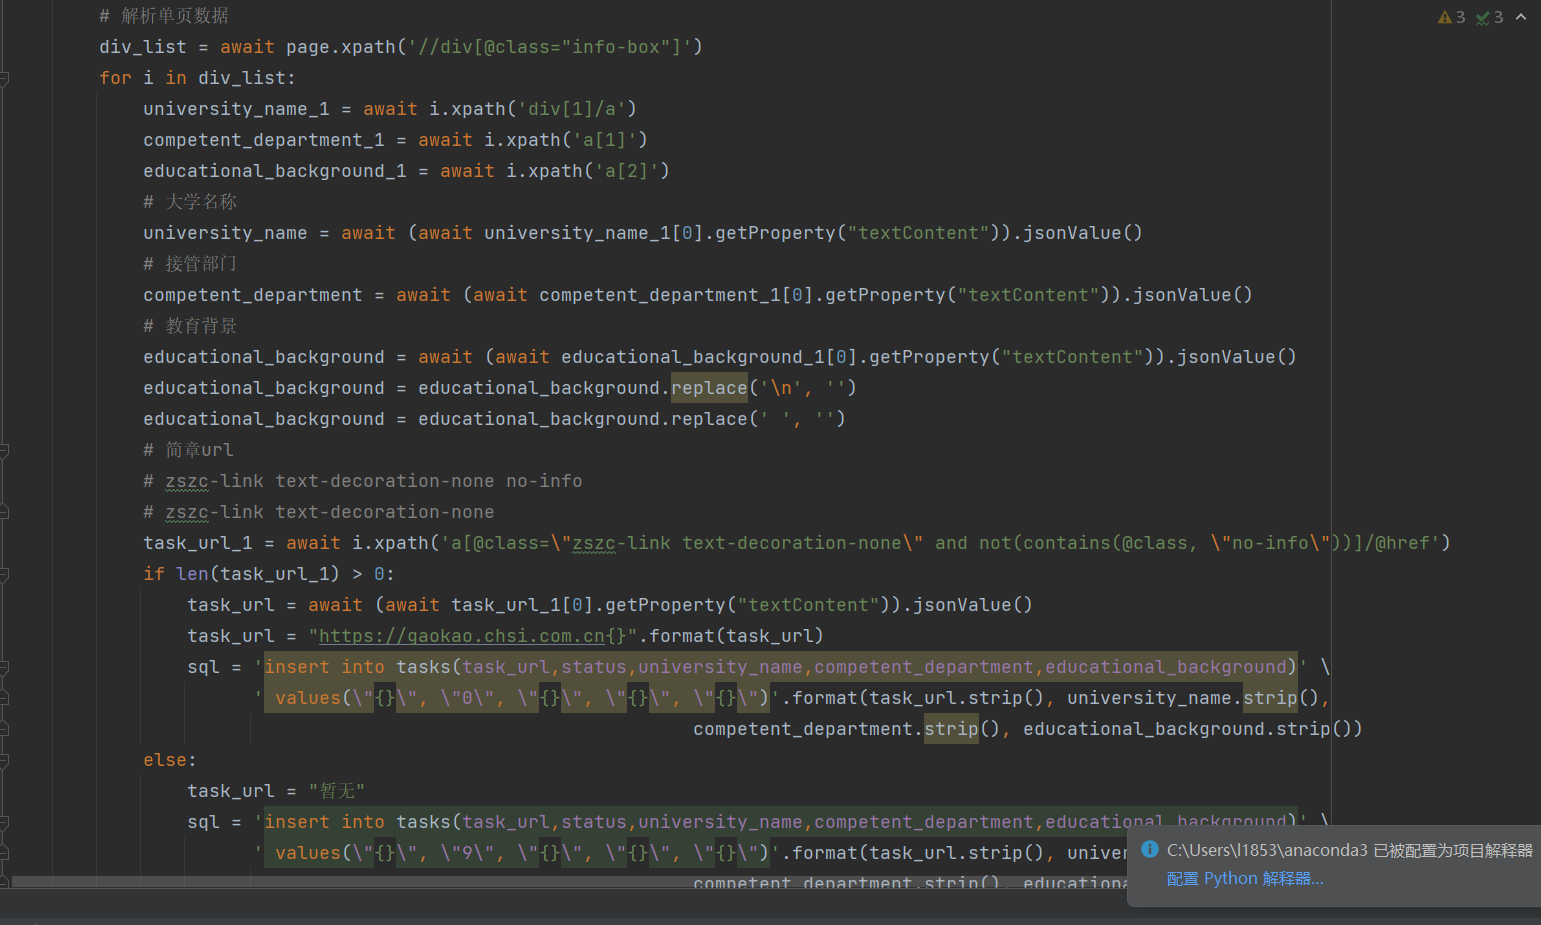Click the 'university_name_1' variable definition
The image size is (1541, 925).
(236, 109)
